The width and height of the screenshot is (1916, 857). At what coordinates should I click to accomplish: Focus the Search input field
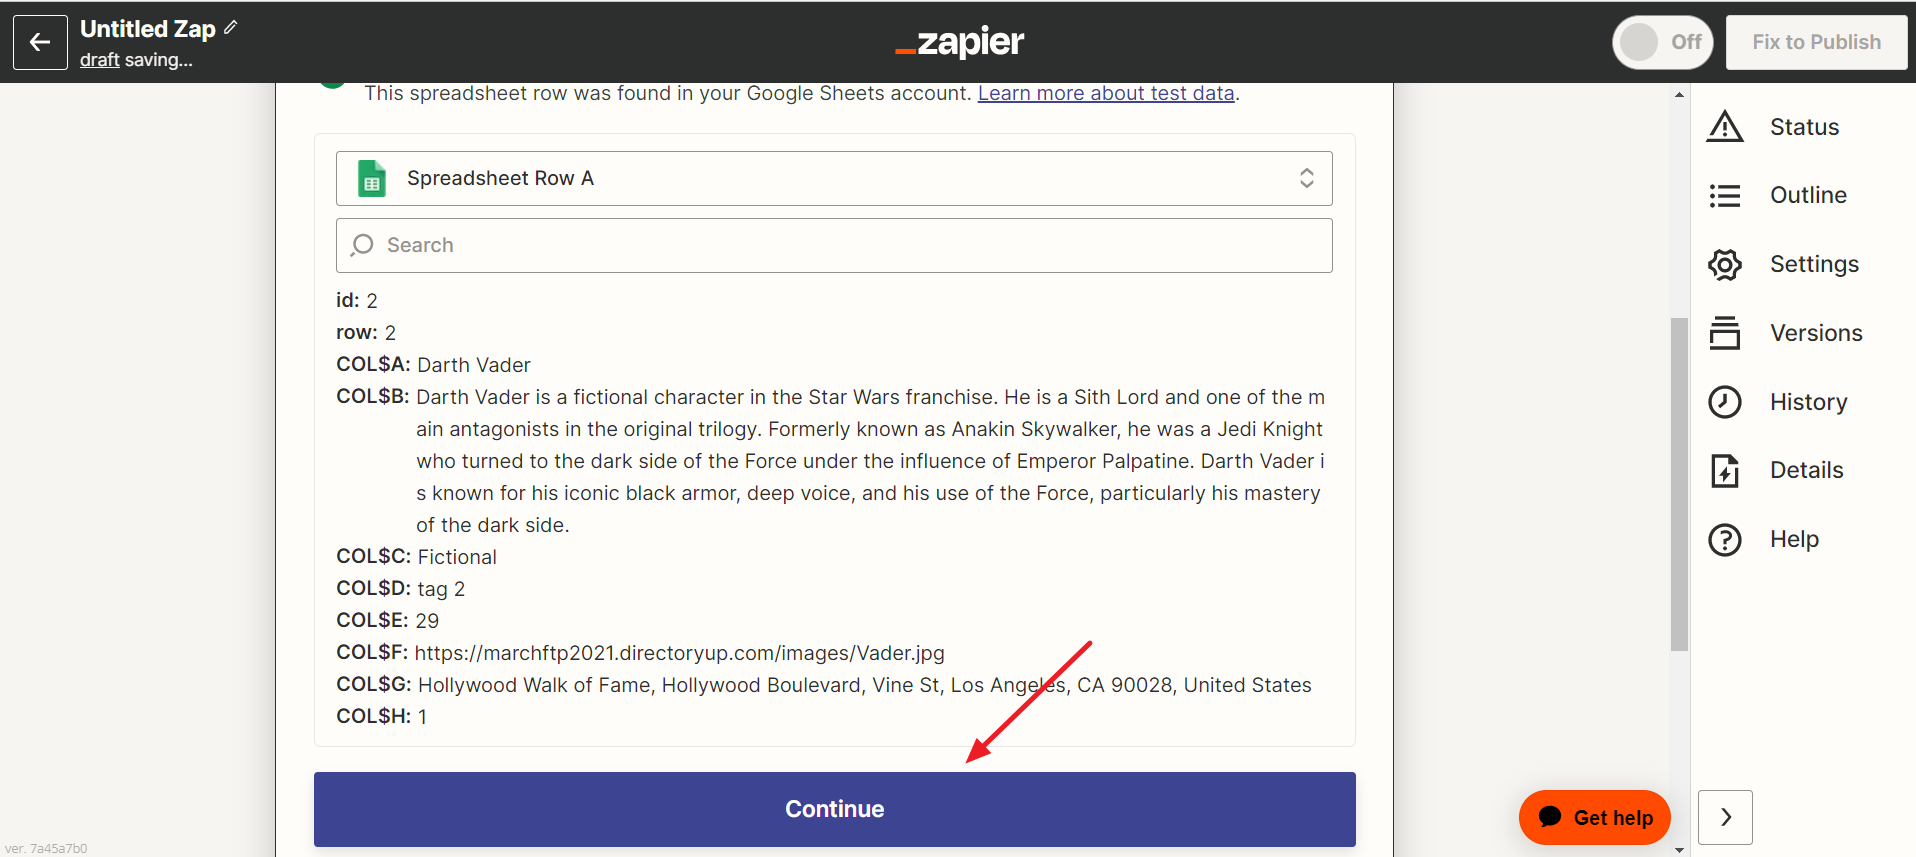[x=834, y=245]
